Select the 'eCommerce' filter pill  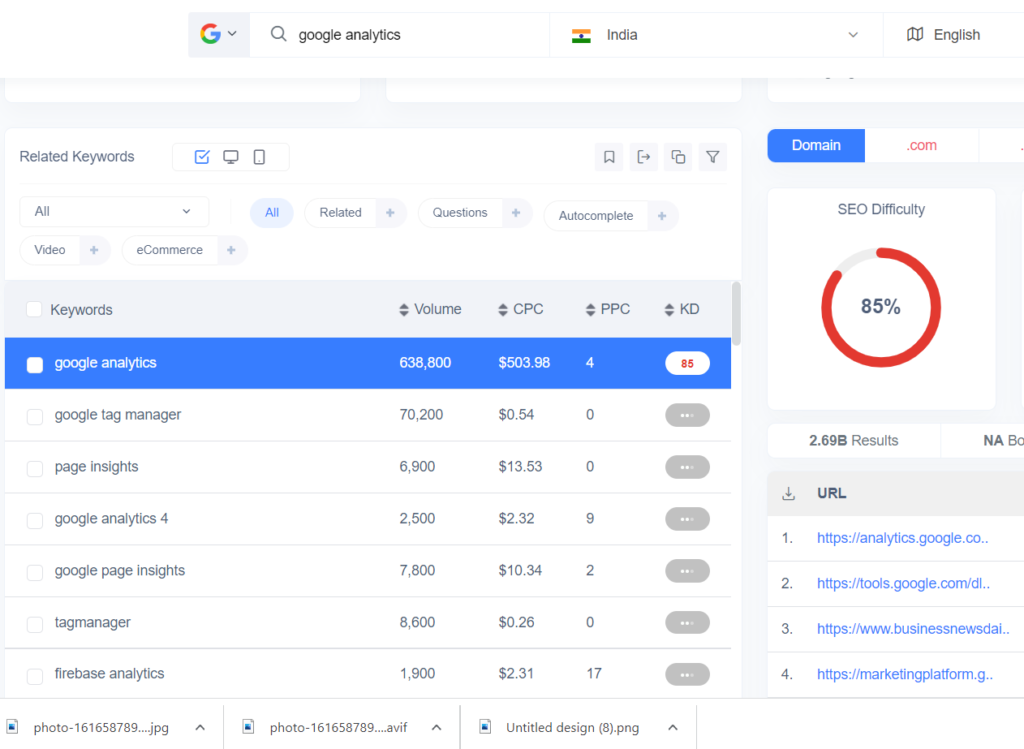tap(169, 250)
